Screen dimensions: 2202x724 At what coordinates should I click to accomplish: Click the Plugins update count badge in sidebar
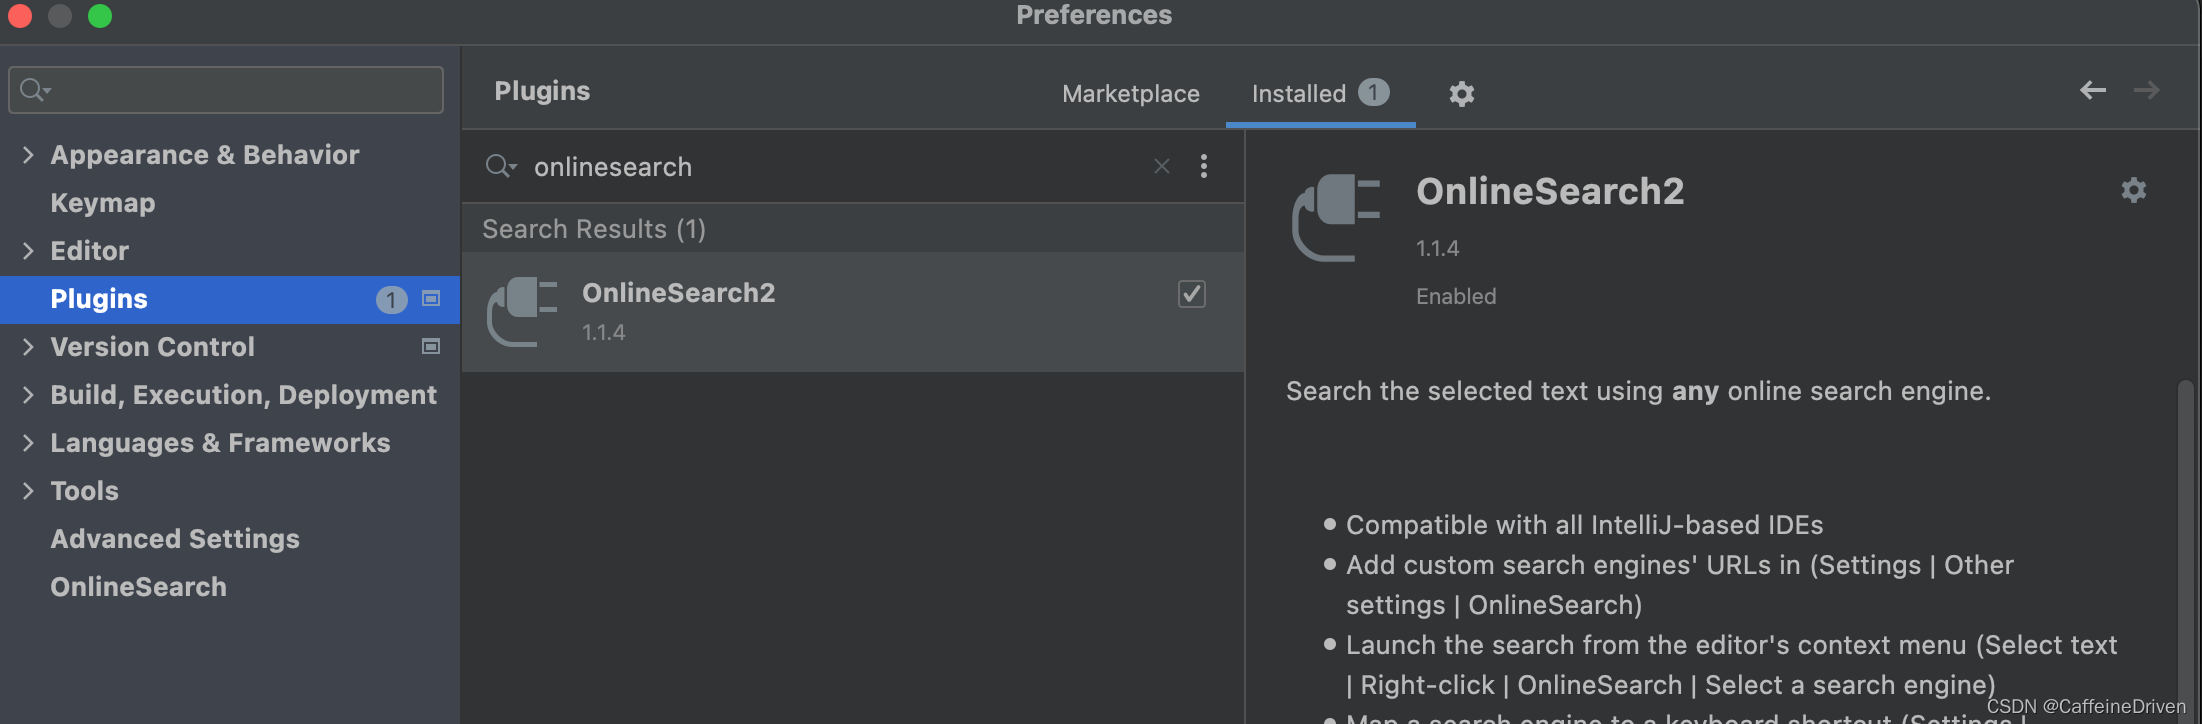coord(391,299)
